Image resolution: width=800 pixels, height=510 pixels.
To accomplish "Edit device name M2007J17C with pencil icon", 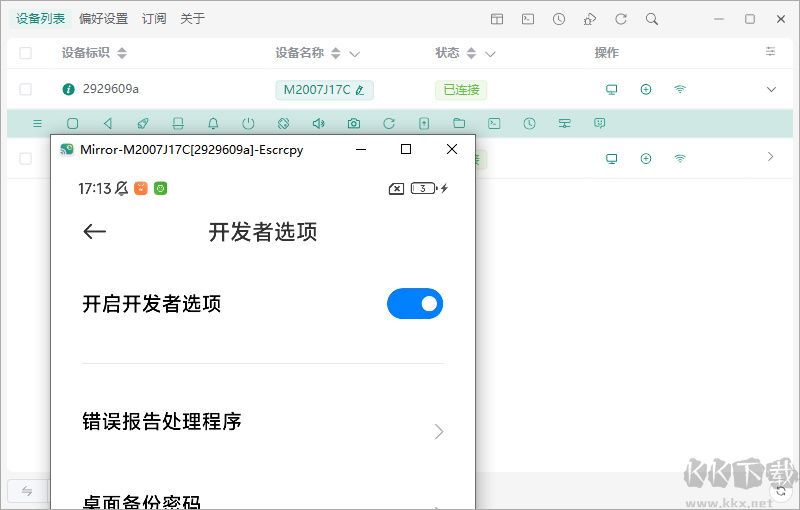I will pos(360,90).
